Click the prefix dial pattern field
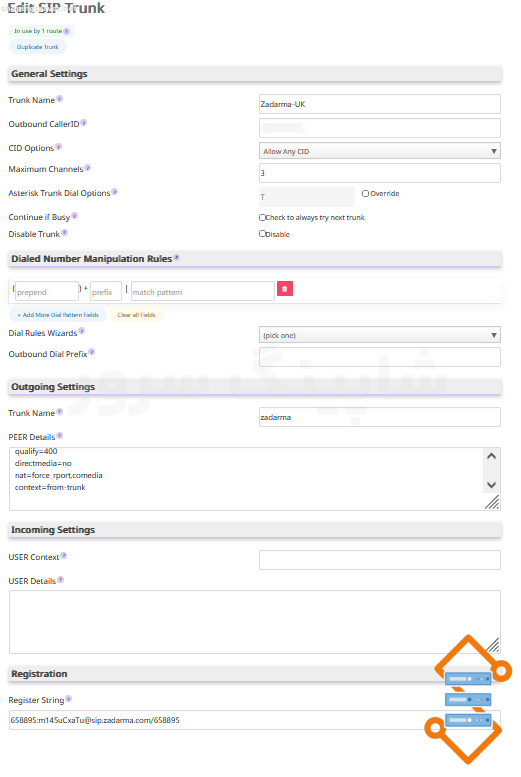Image resolution: width=521 pixels, height=777 pixels. 106,291
